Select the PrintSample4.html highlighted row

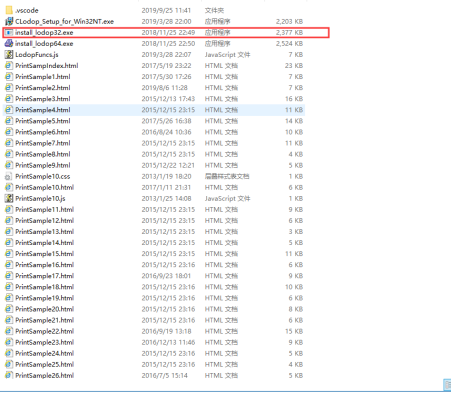pyautogui.click(x=154, y=110)
